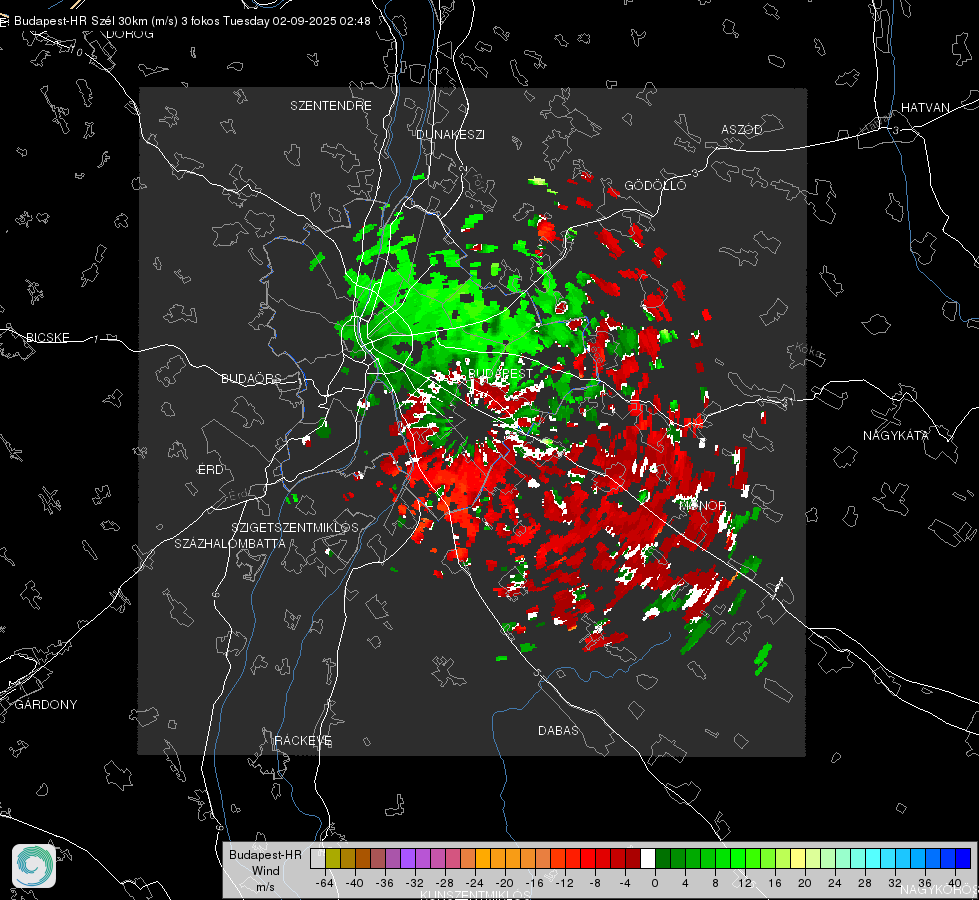The width and height of the screenshot is (979, 900).
Task: Select the light gray first legend swatch
Action: (317, 859)
